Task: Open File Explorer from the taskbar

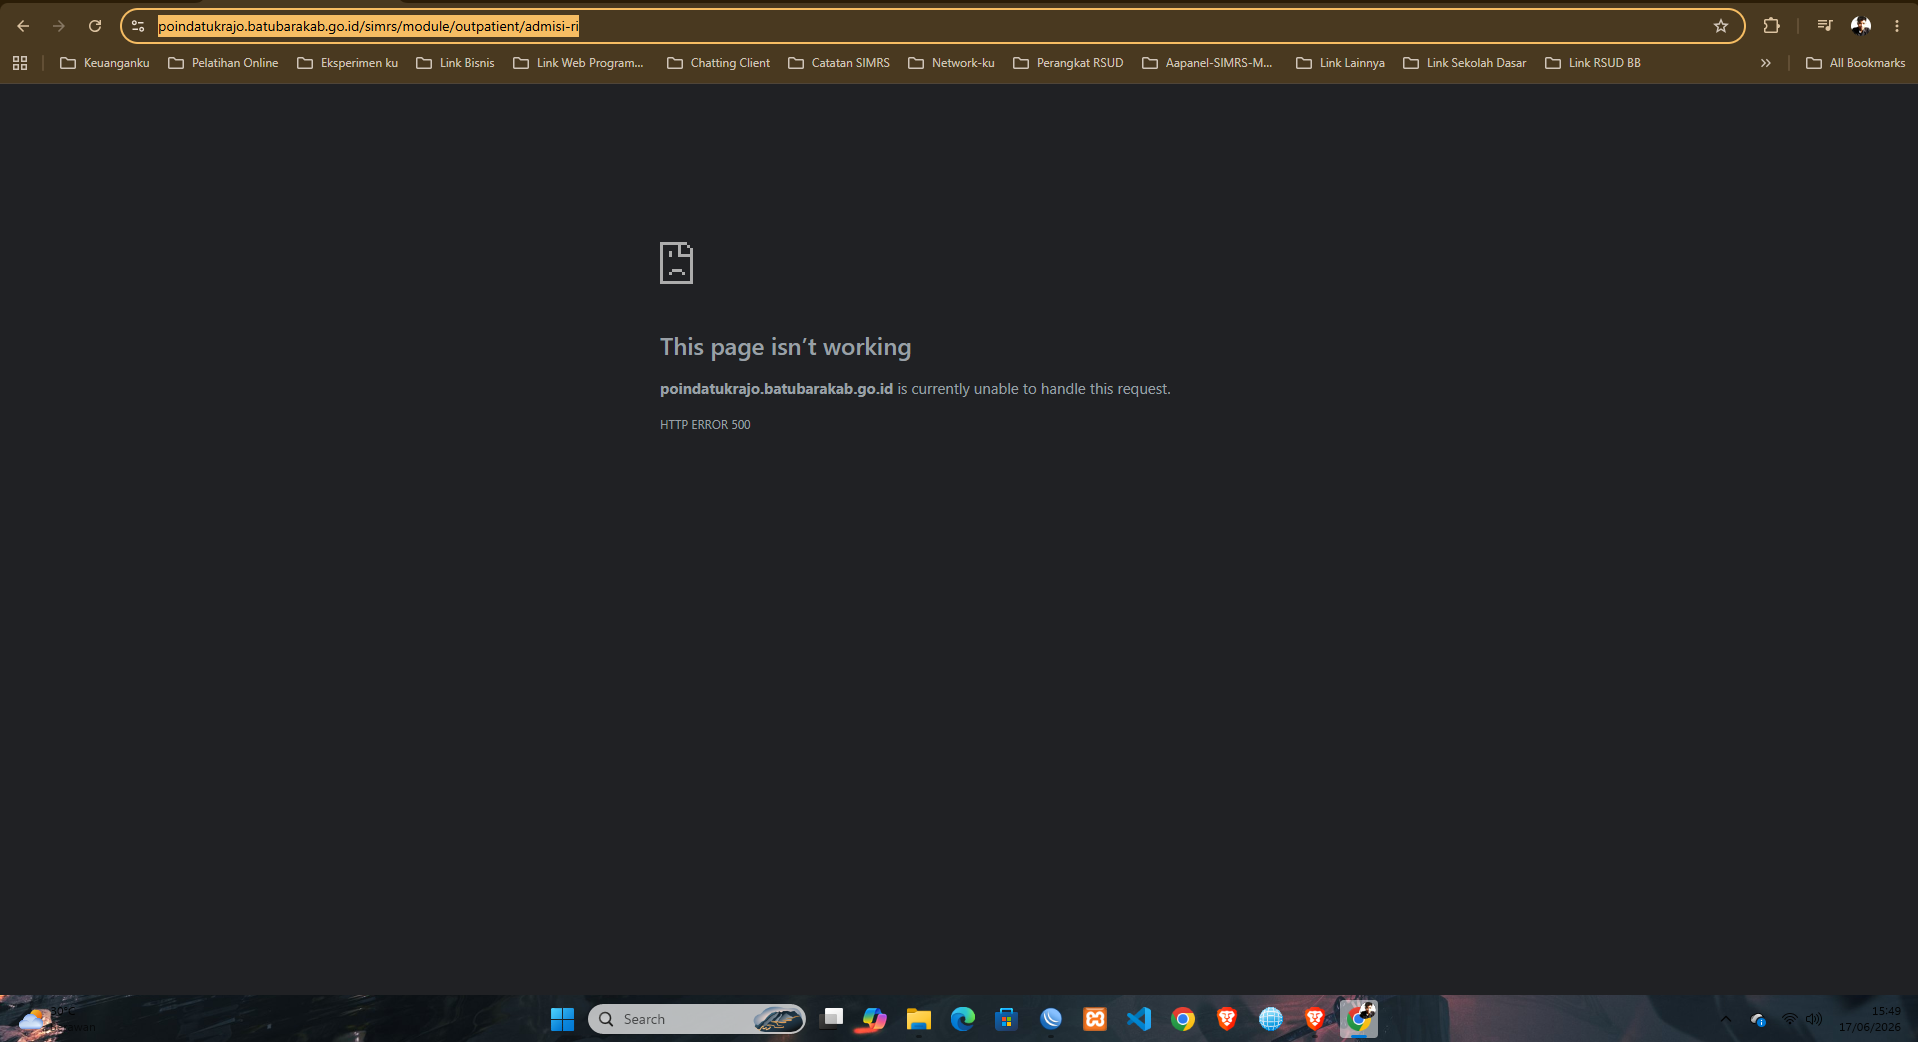Action: 919,1019
